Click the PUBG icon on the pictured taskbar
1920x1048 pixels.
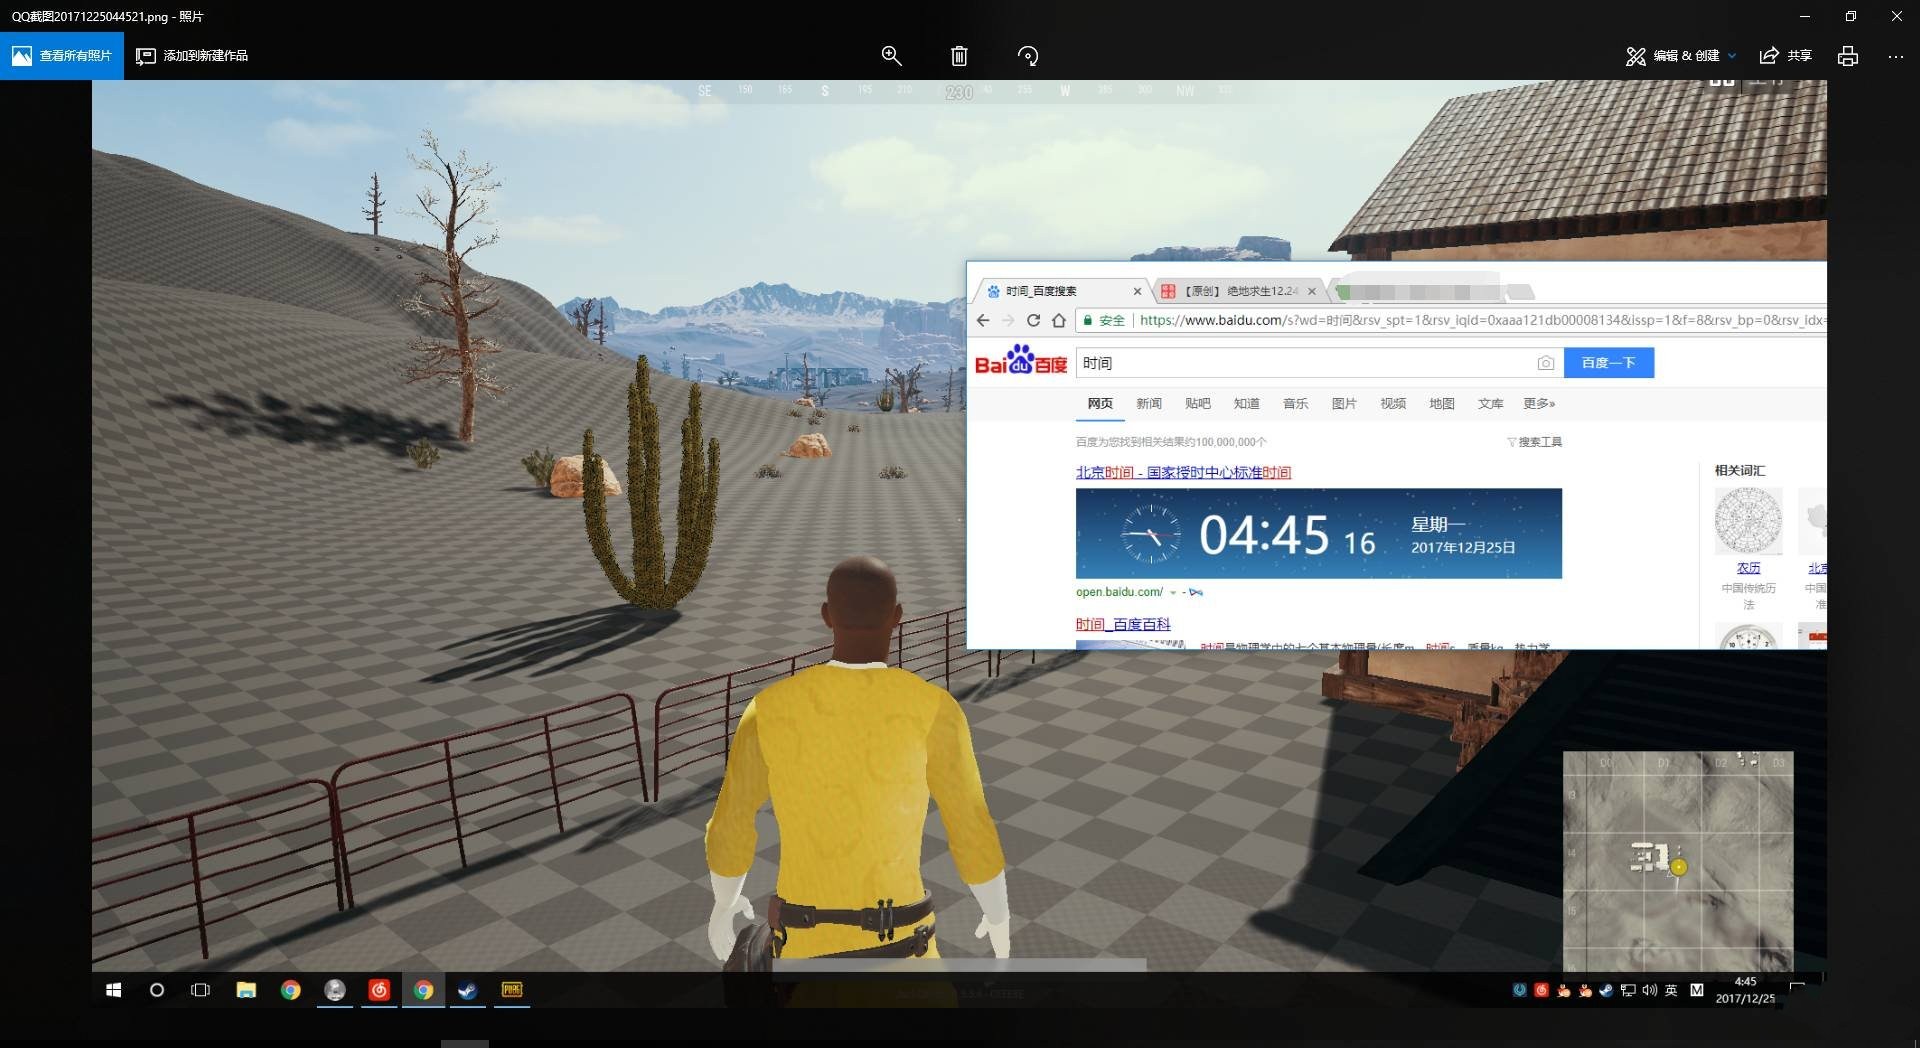tap(512, 990)
